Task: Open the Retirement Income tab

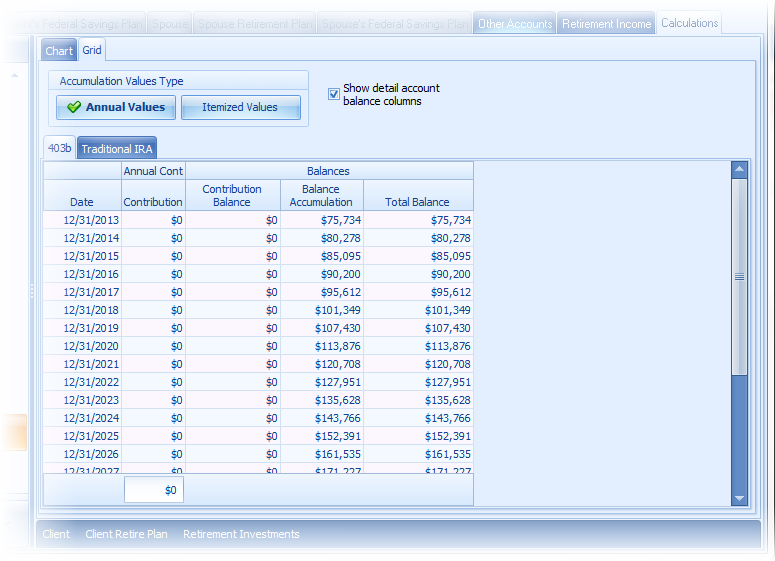Action: tap(606, 24)
